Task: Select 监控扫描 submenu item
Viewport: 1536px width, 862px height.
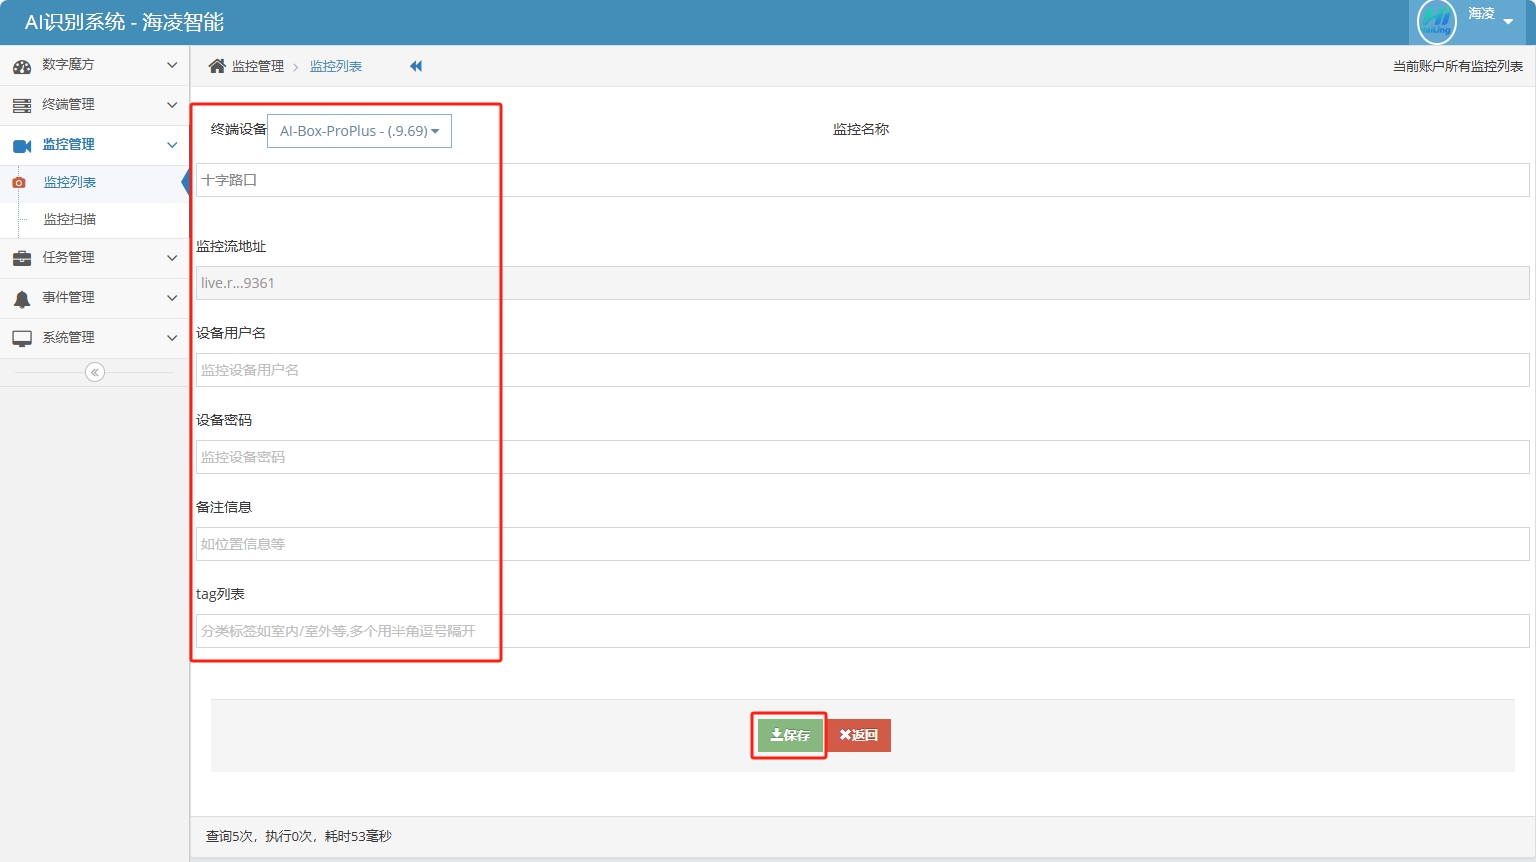Action: click(x=94, y=219)
